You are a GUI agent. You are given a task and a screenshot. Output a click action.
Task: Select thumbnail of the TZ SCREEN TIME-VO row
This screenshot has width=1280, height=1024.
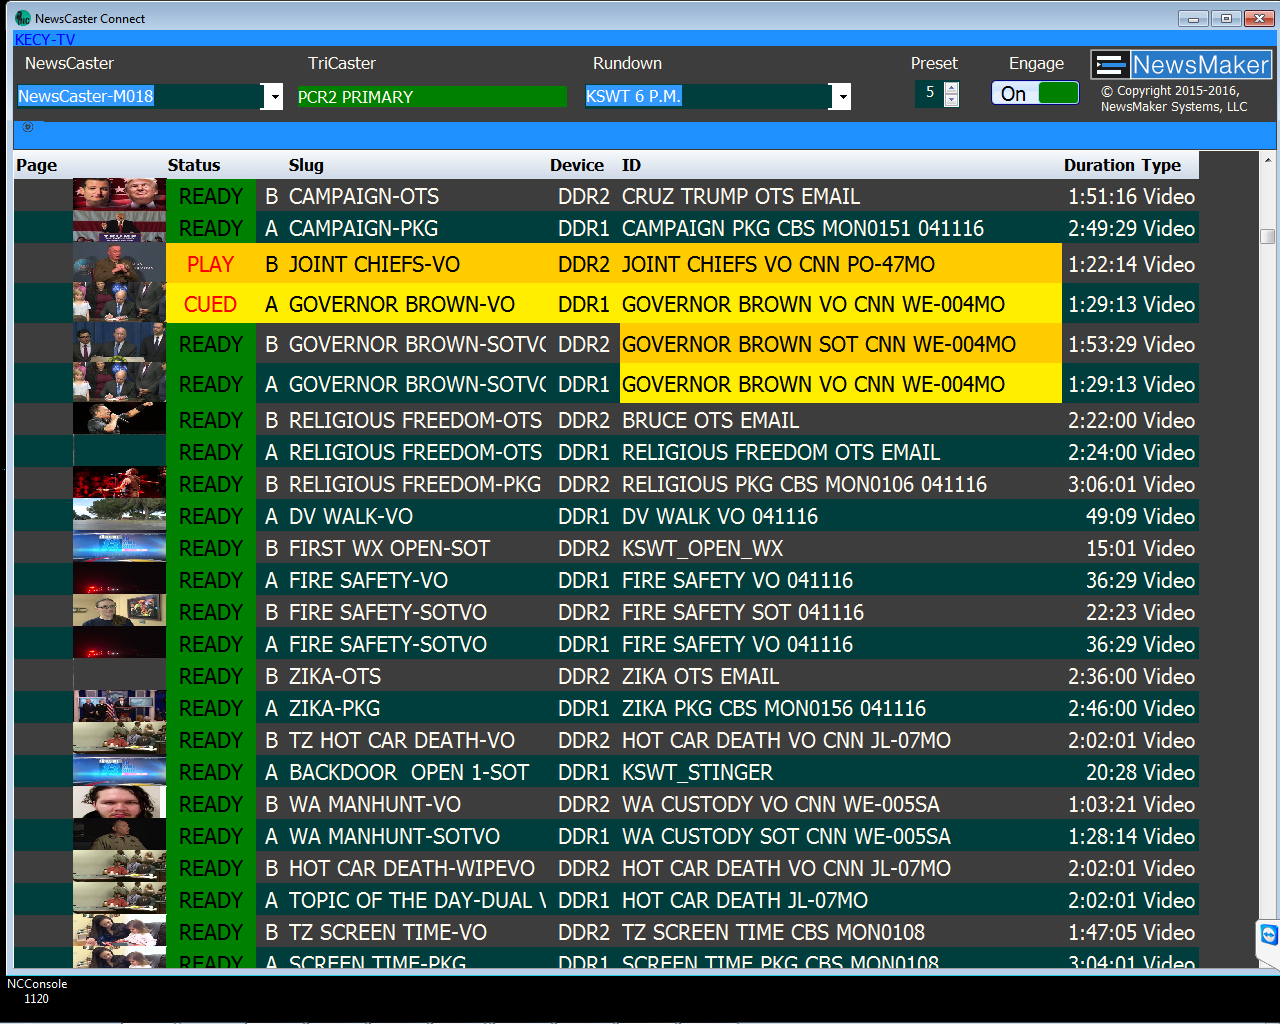tap(119, 931)
